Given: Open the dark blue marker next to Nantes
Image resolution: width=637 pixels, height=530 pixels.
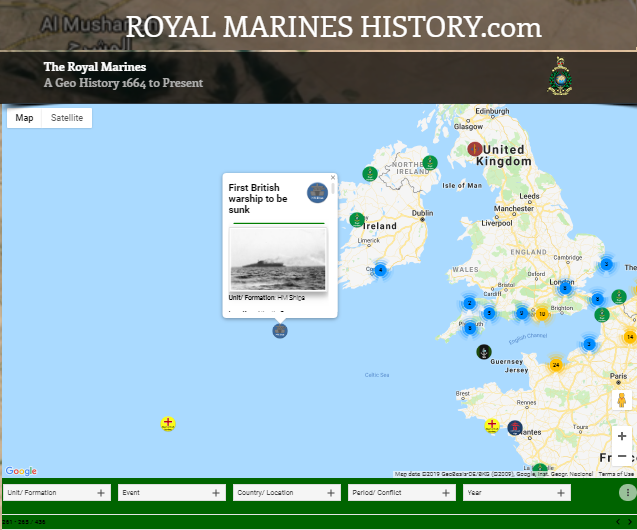Looking at the screenshot, I should [x=515, y=428].
